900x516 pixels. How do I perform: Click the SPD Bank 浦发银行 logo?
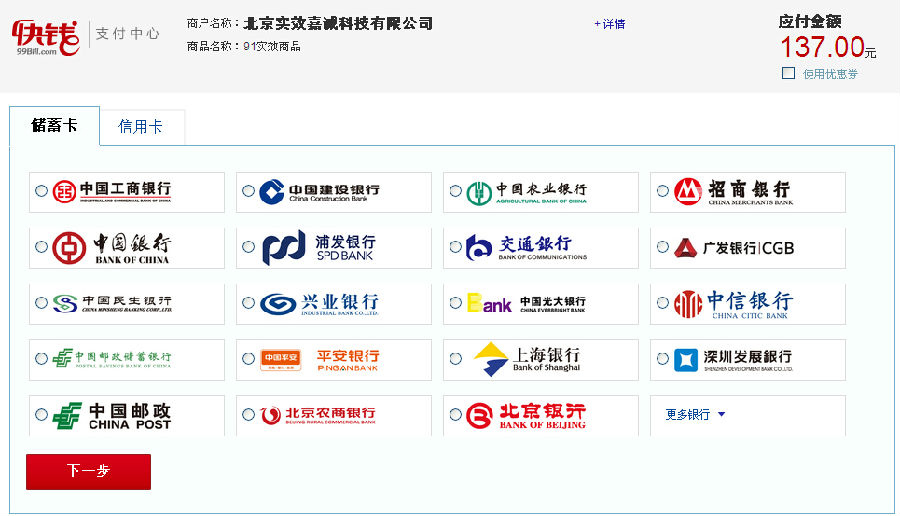319,247
